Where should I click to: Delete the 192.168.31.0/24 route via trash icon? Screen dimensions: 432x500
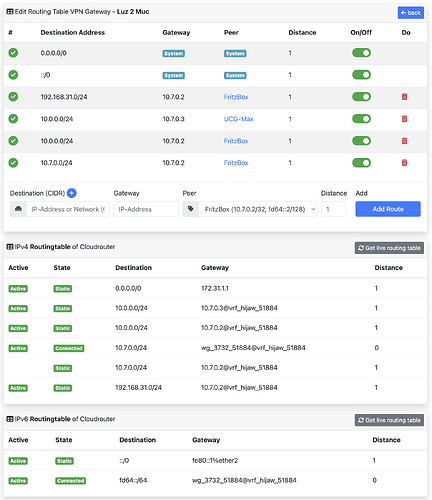[404, 97]
